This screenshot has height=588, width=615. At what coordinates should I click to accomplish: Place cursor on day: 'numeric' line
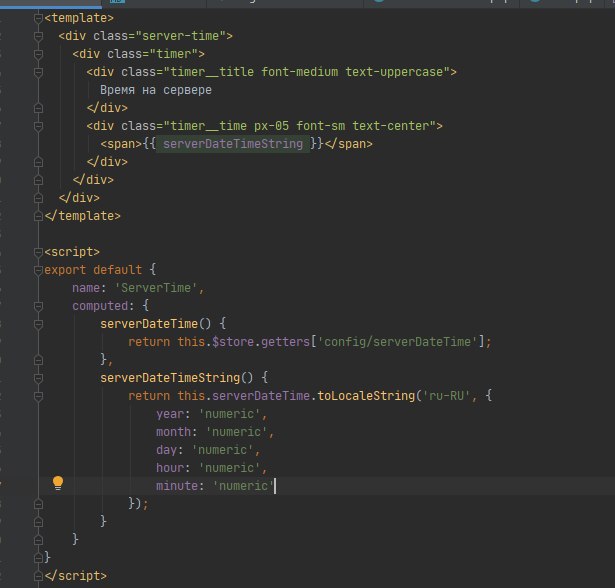(208, 450)
